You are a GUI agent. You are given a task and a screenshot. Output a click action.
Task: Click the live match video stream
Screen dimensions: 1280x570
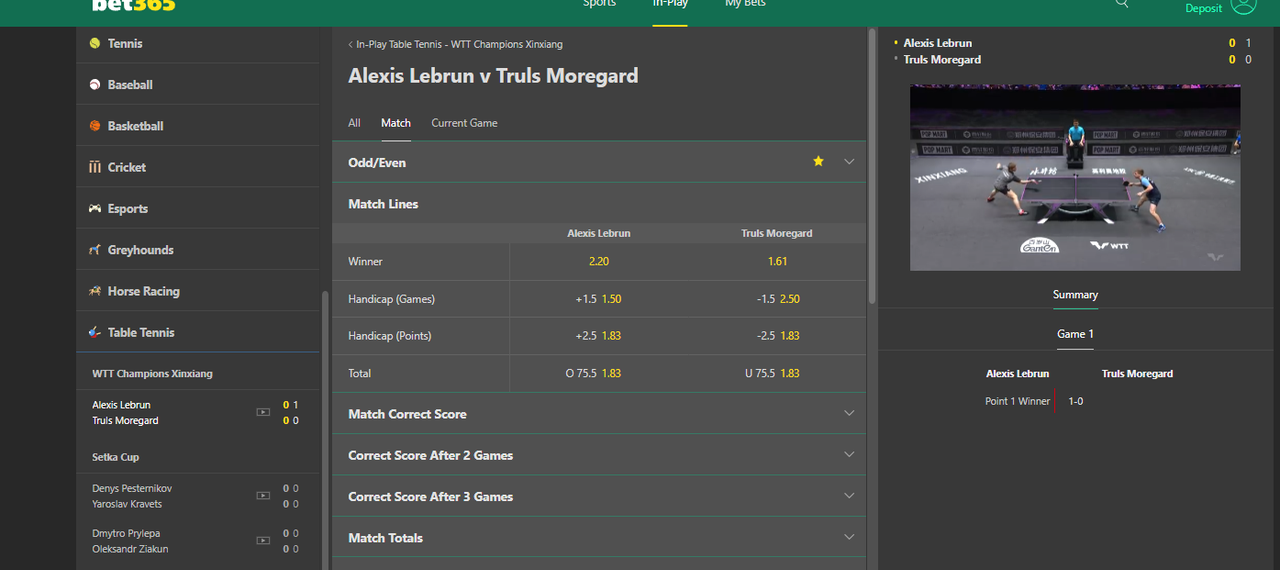(x=1075, y=177)
